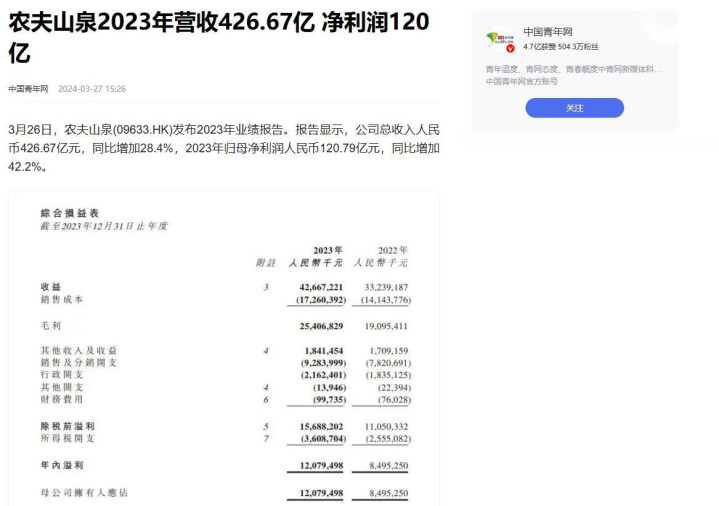Click the 2022 revenue value 33,239,187
The image size is (719, 506).
(x=386, y=287)
